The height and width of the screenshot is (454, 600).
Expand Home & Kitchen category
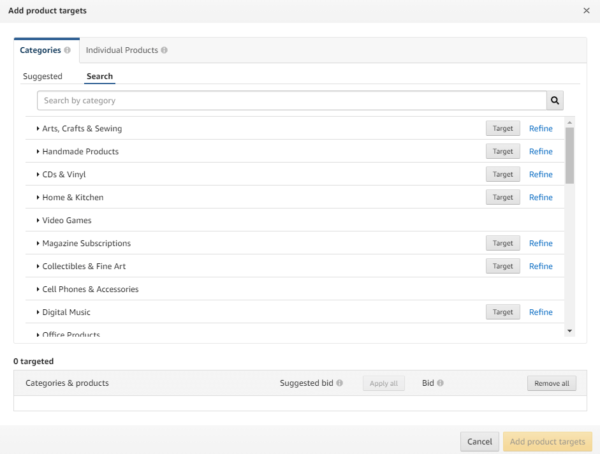(38, 198)
